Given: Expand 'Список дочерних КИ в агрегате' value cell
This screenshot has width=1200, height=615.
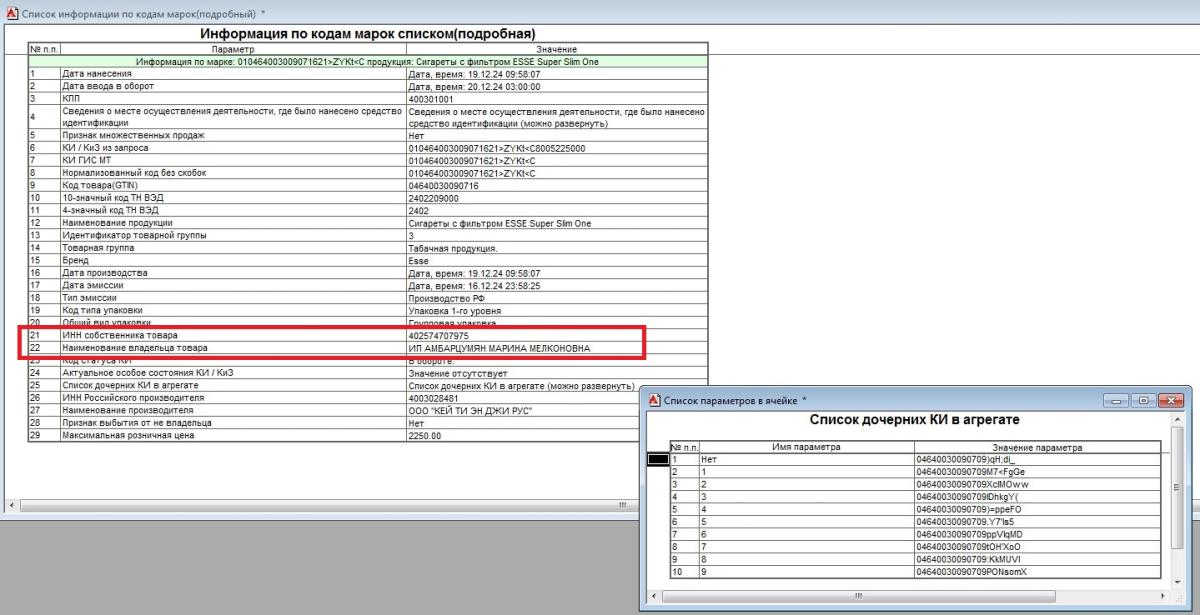Looking at the screenshot, I should (x=556, y=385).
